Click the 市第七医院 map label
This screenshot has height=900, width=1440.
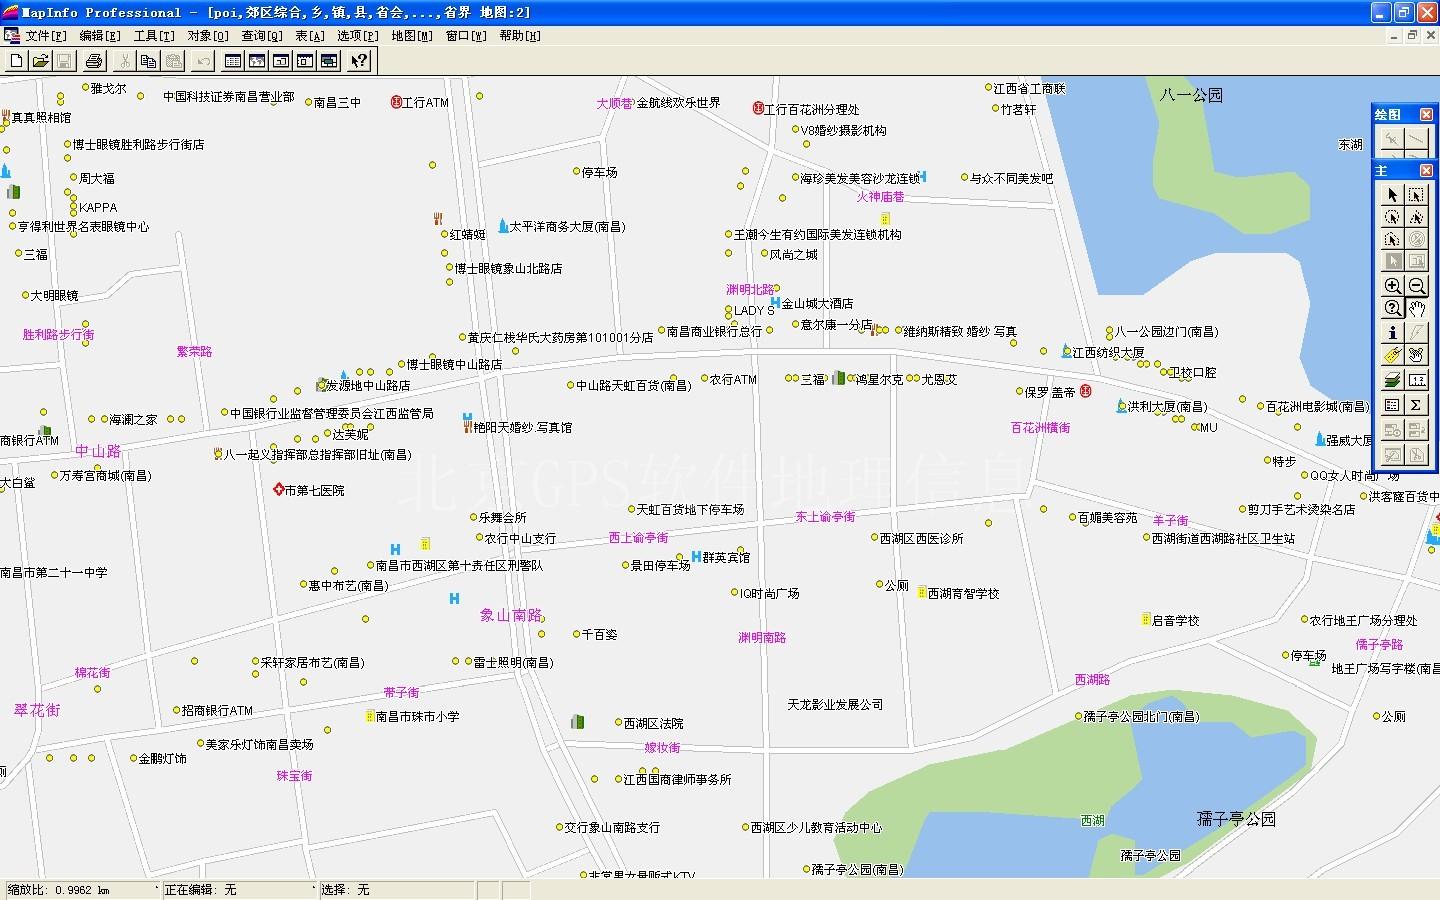click(x=314, y=491)
